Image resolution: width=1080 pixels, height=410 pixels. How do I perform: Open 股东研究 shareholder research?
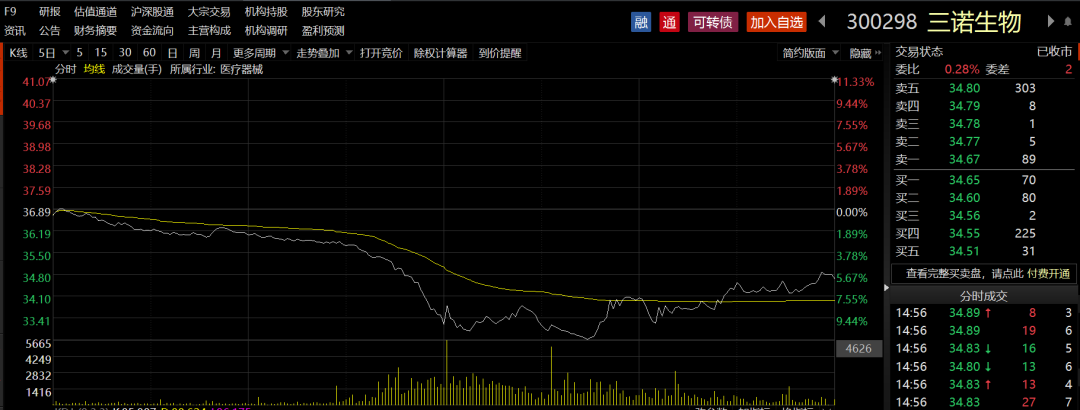pyautogui.click(x=323, y=12)
